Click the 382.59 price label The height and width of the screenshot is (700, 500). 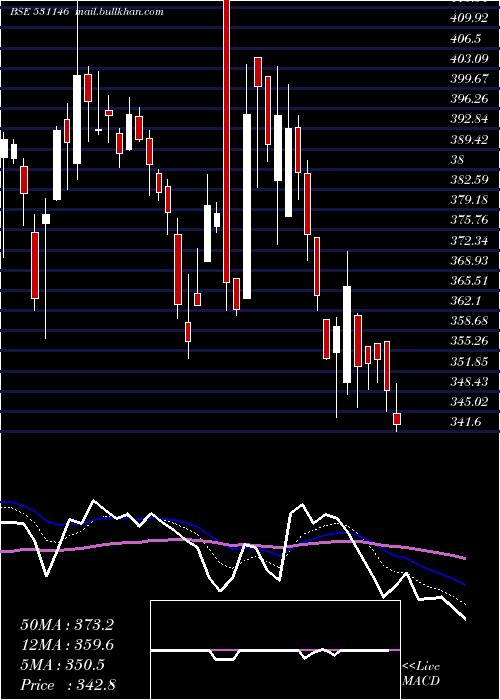(x=469, y=180)
